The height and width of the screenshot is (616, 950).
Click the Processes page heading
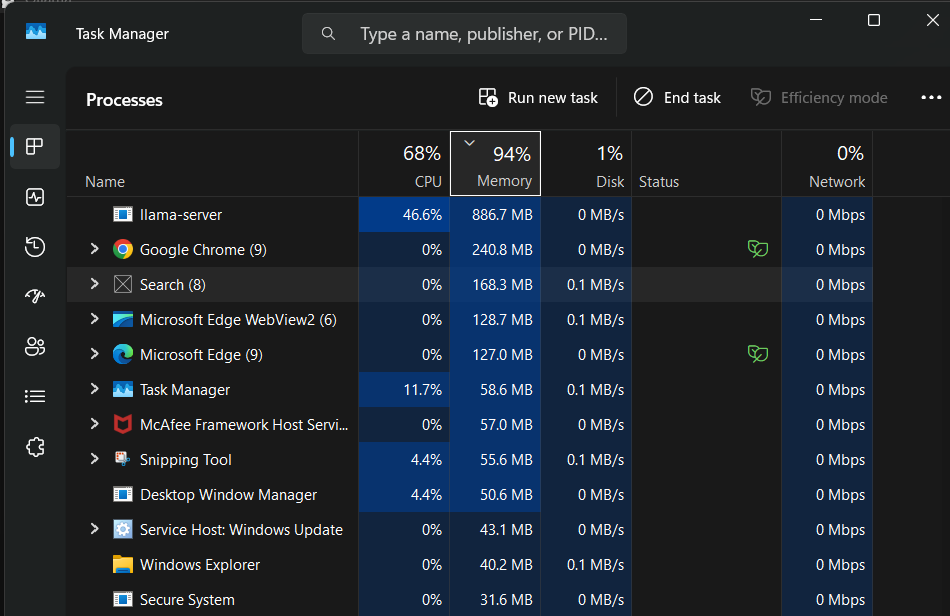click(124, 100)
